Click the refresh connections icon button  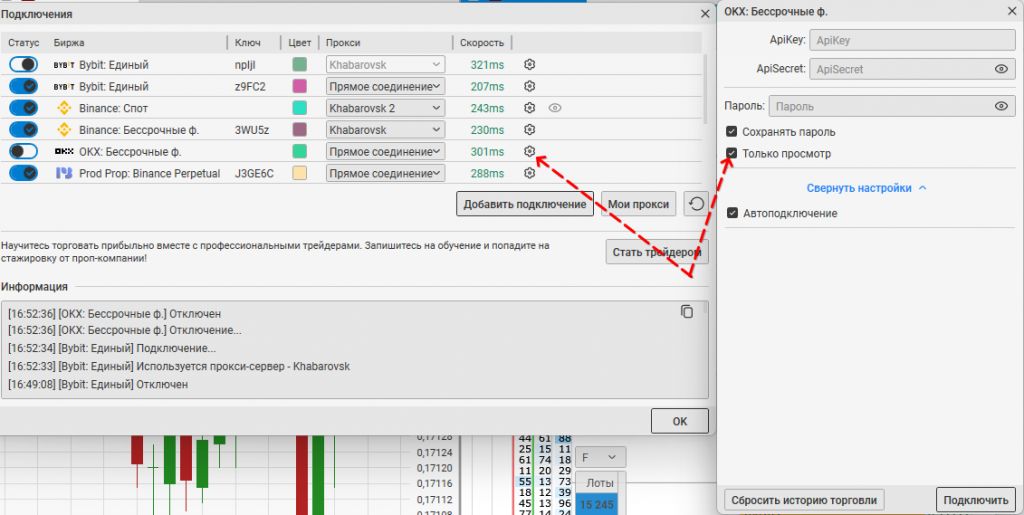point(696,204)
